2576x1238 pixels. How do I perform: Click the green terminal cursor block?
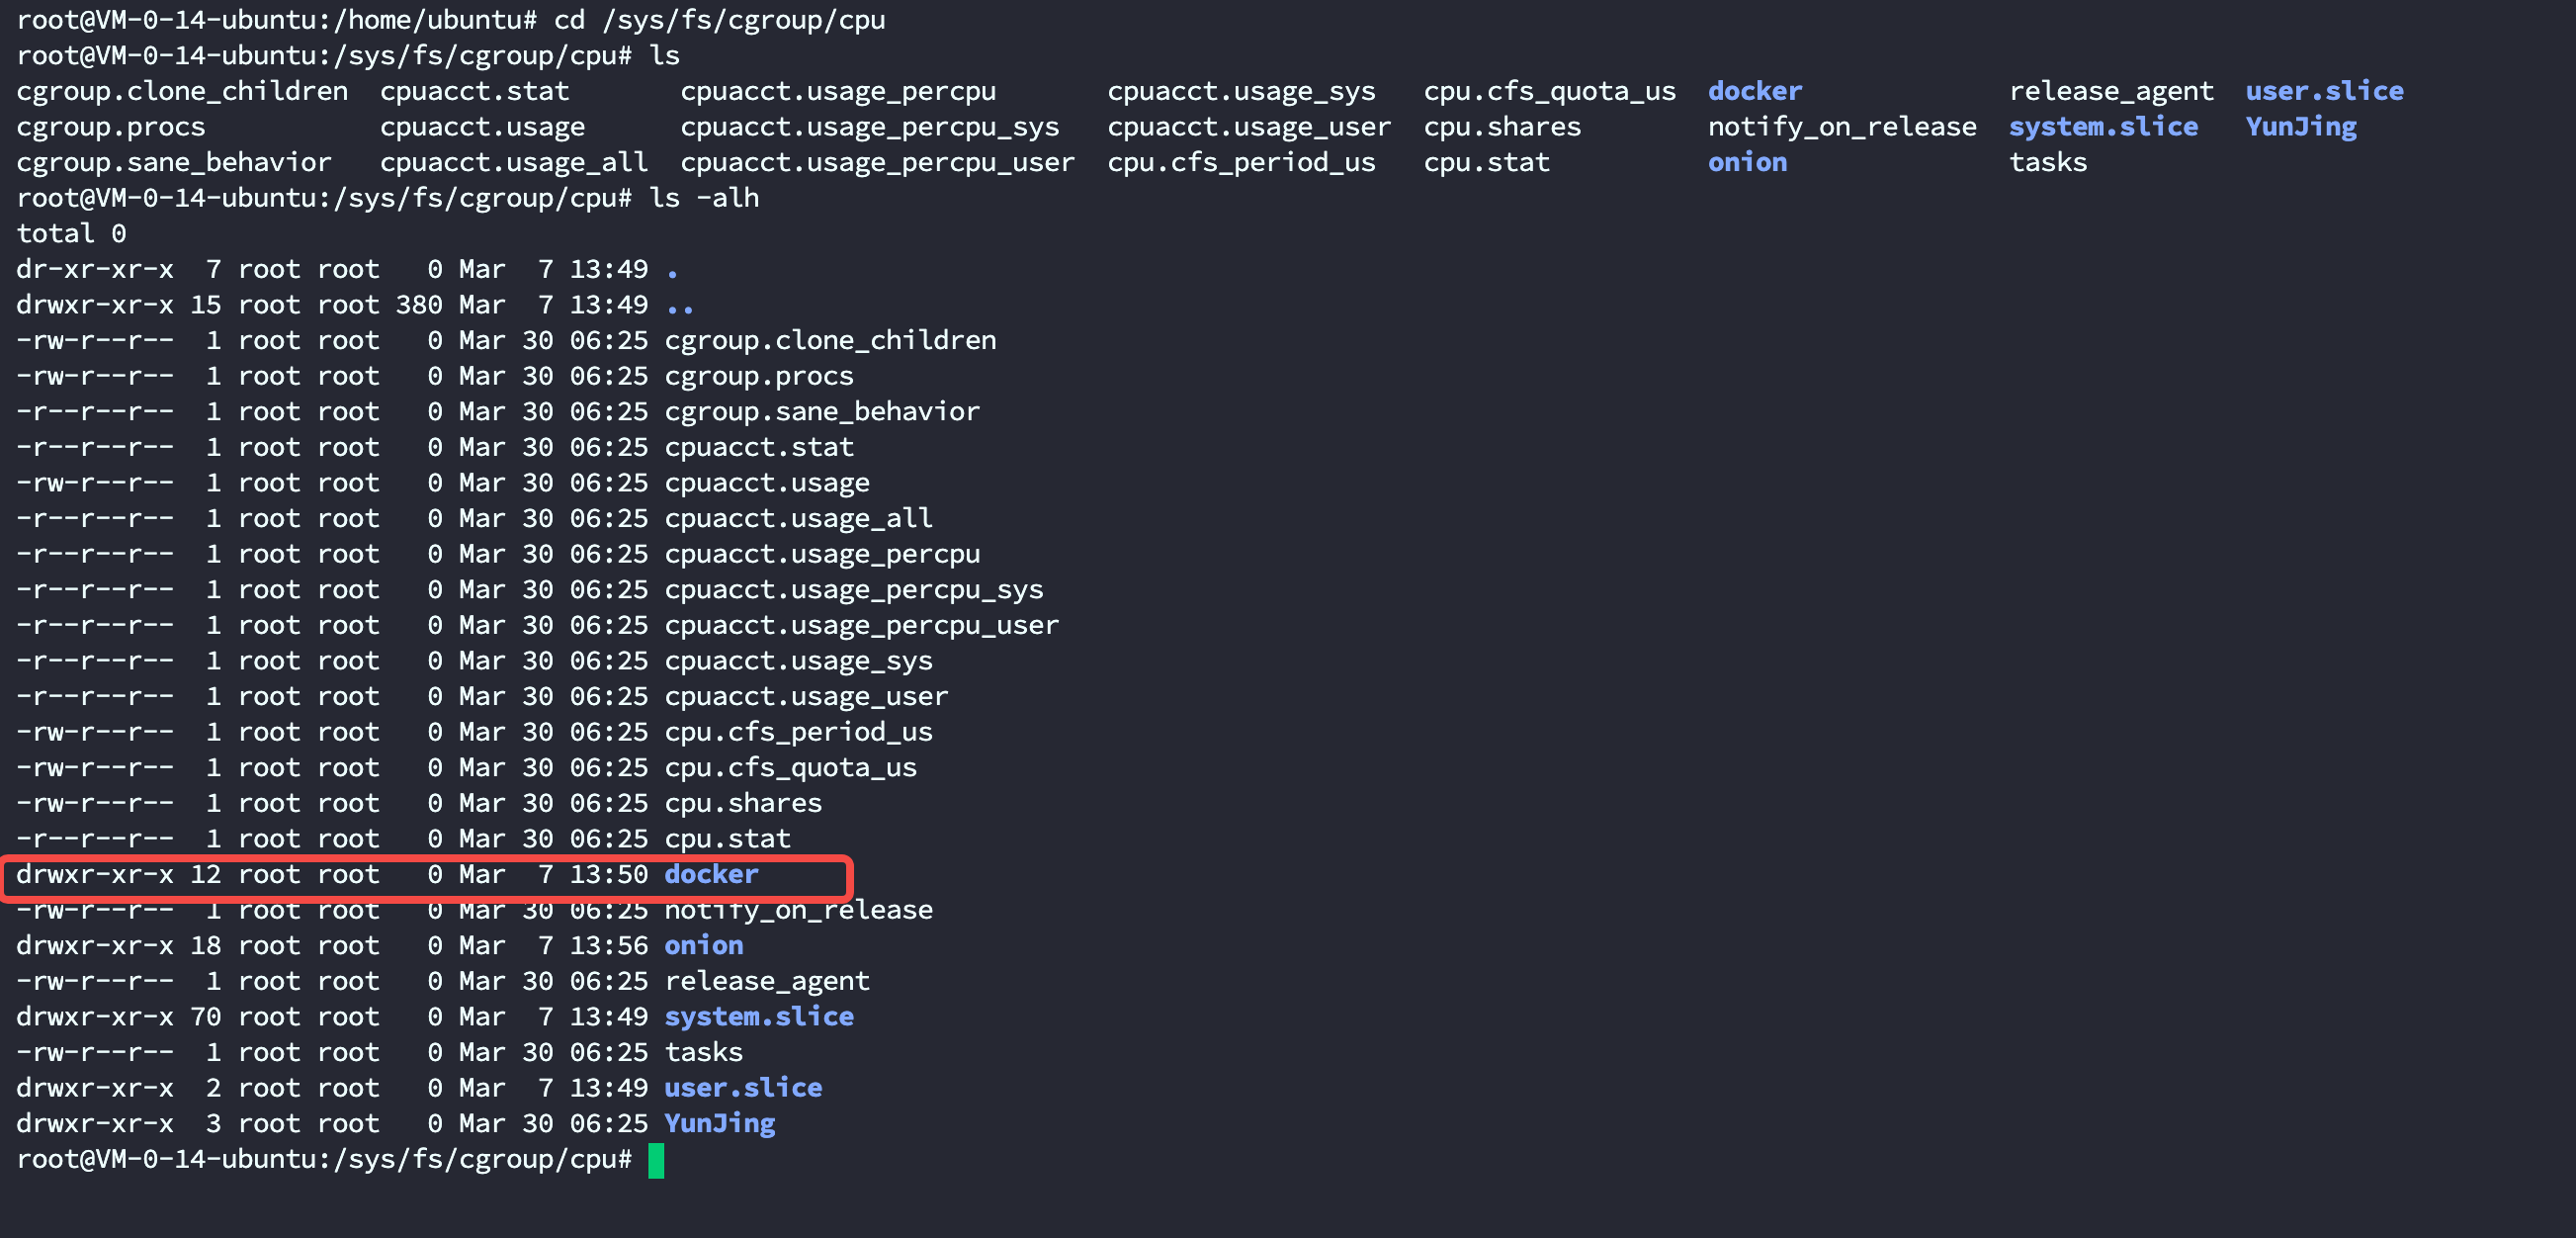click(x=656, y=1160)
